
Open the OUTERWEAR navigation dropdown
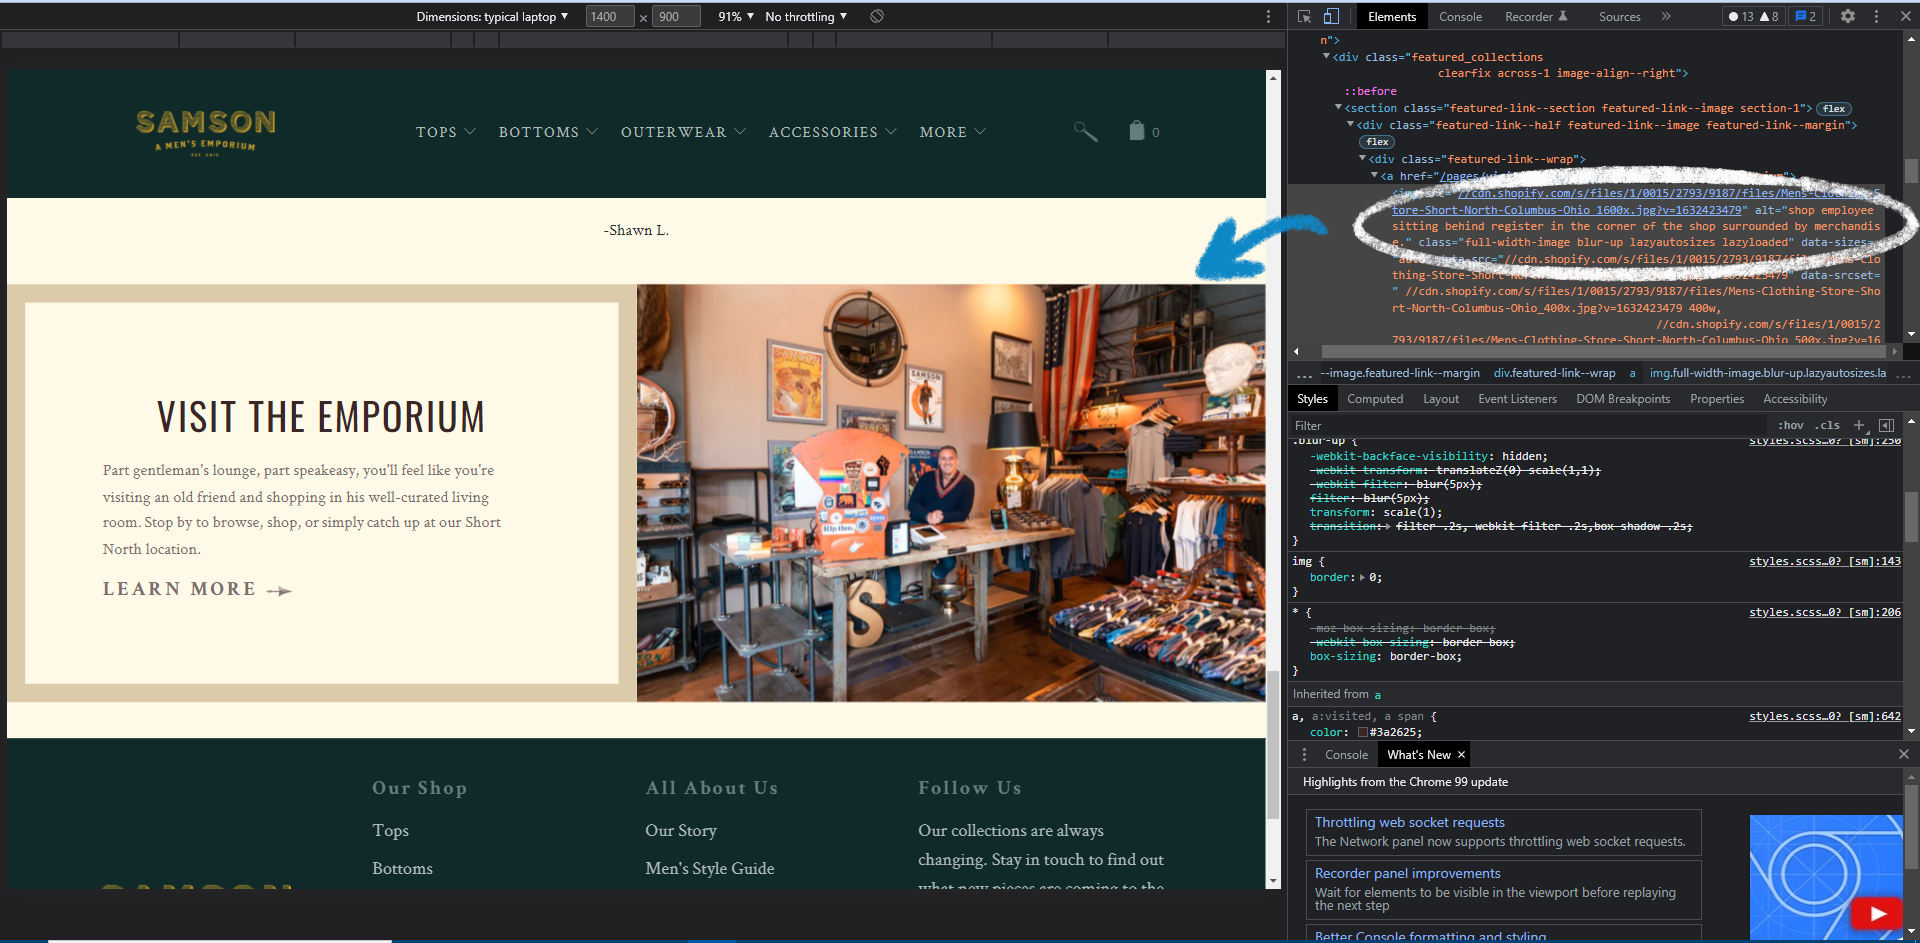pyautogui.click(x=683, y=132)
